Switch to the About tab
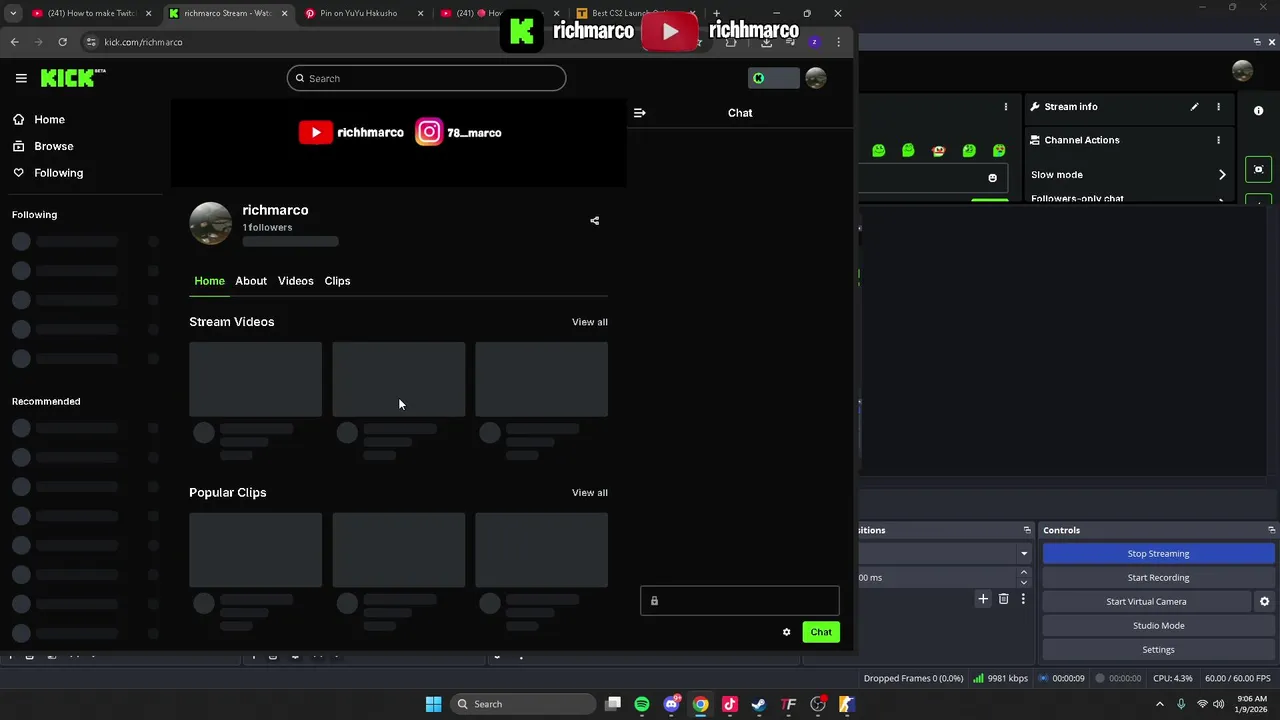The width and height of the screenshot is (1280, 720). pyautogui.click(x=251, y=281)
